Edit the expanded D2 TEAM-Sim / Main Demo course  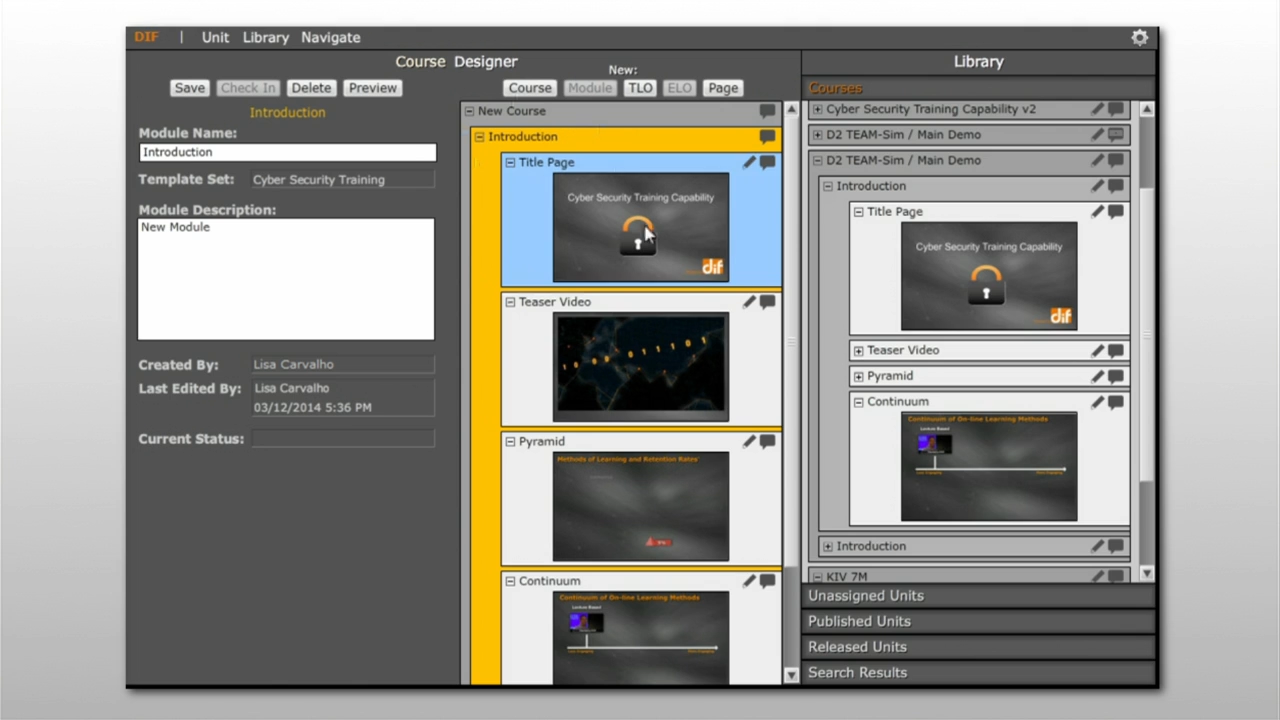(x=1097, y=160)
